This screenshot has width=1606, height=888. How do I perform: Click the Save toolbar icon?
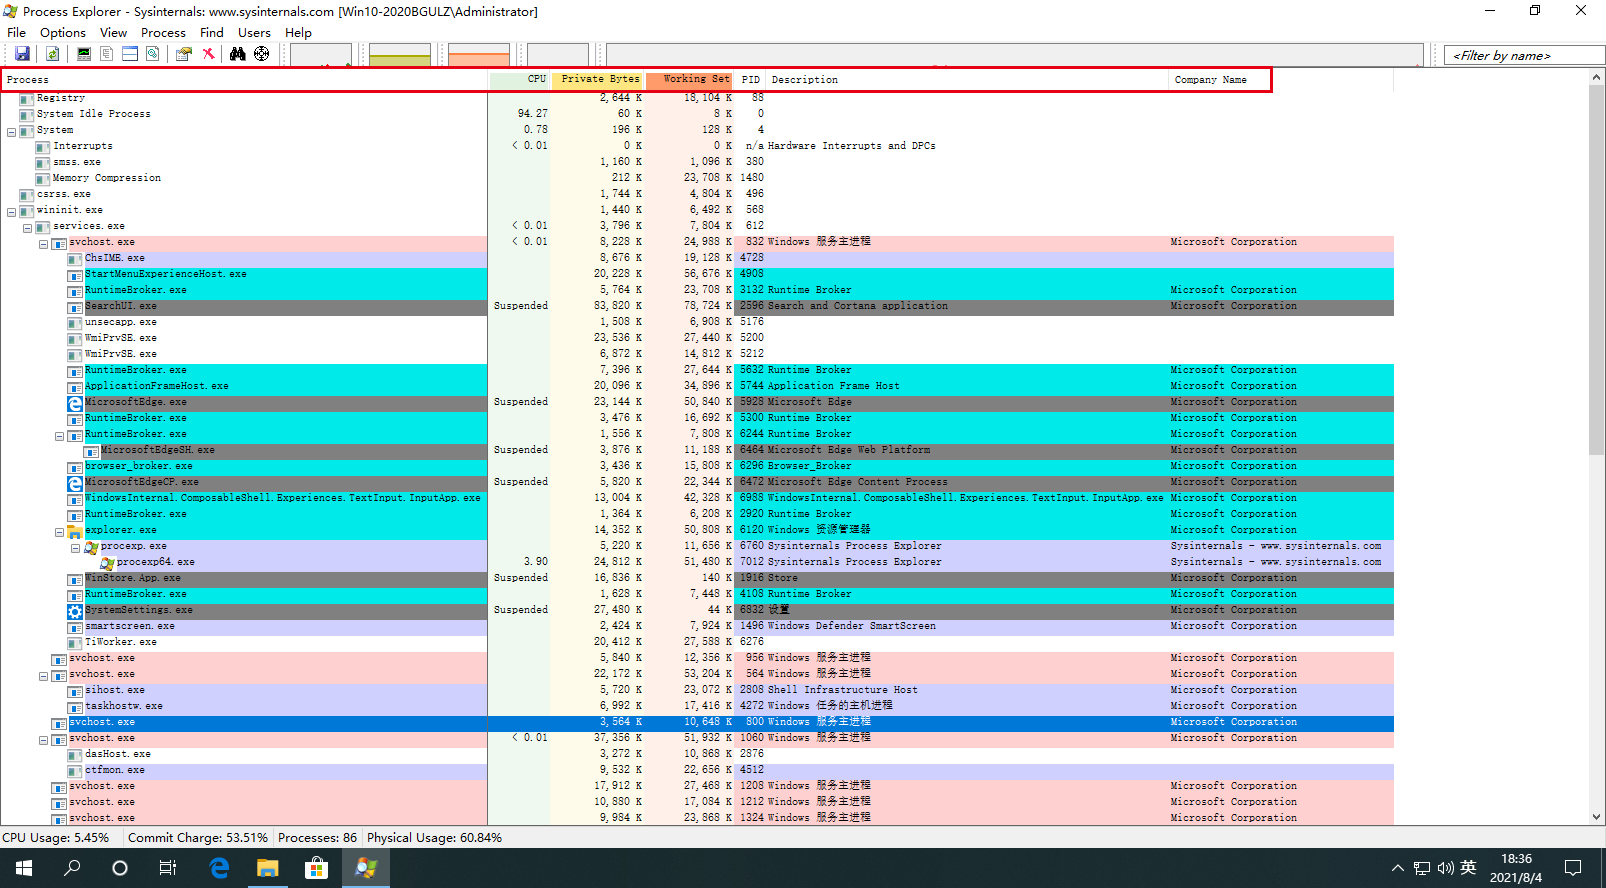point(22,54)
